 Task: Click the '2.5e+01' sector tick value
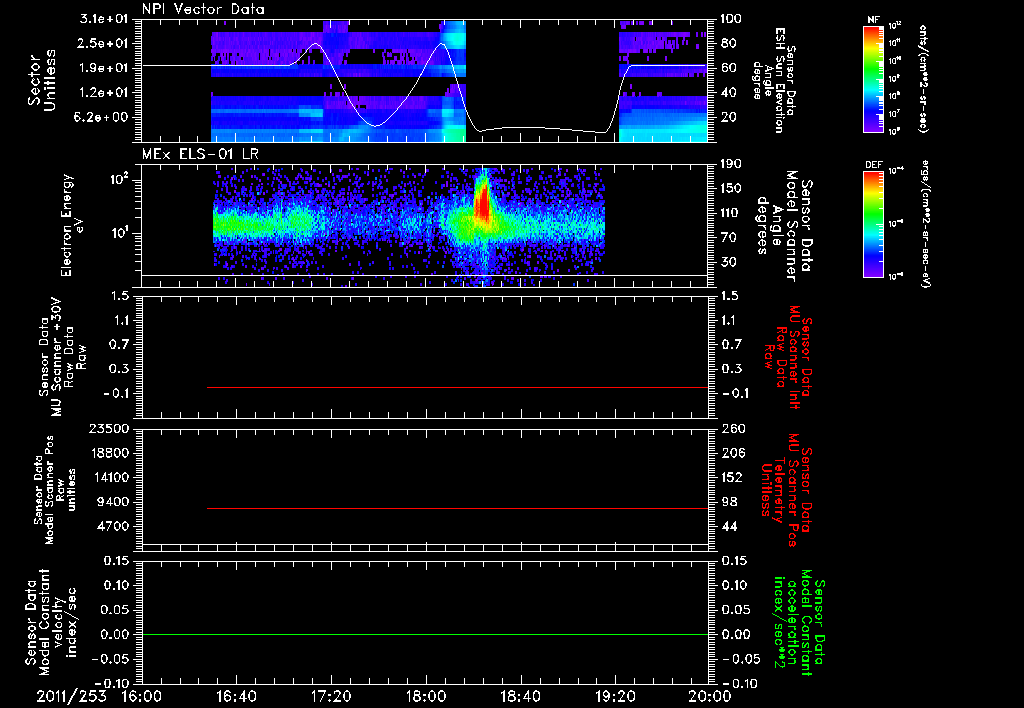pyautogui.click(x=105, y=44)
